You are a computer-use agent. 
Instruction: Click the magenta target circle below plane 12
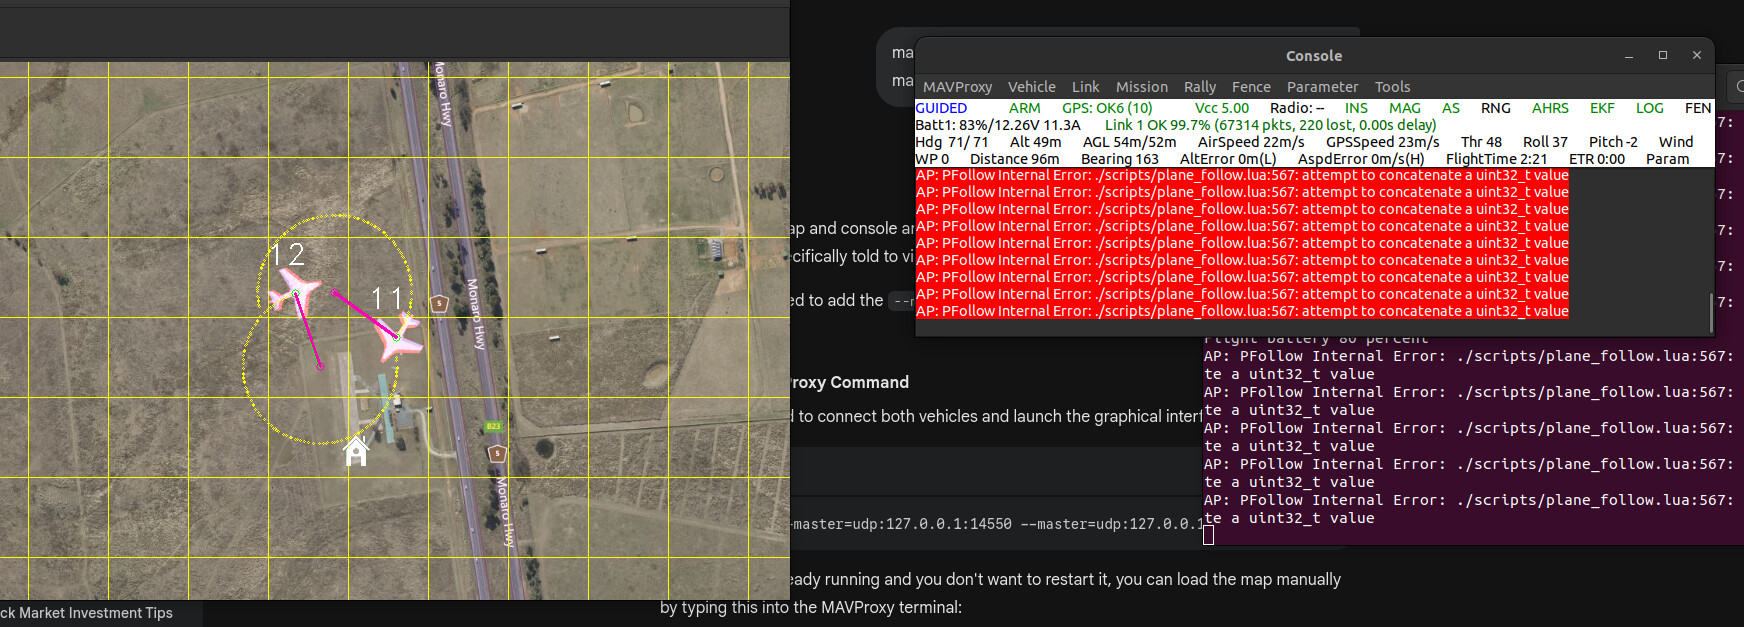point(320,366)
